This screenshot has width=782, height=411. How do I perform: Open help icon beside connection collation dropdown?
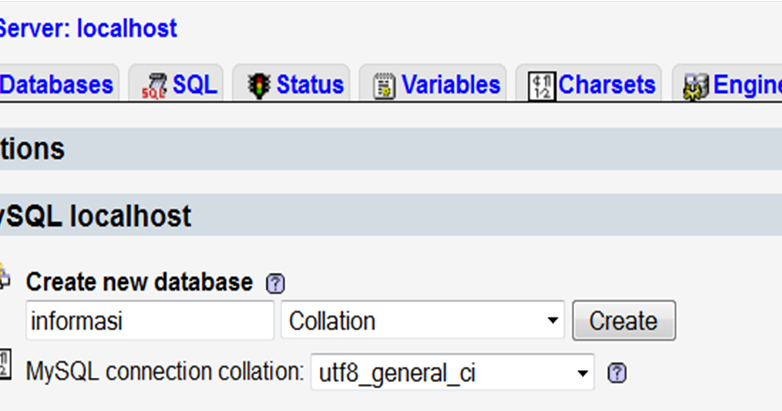point(617,373)
